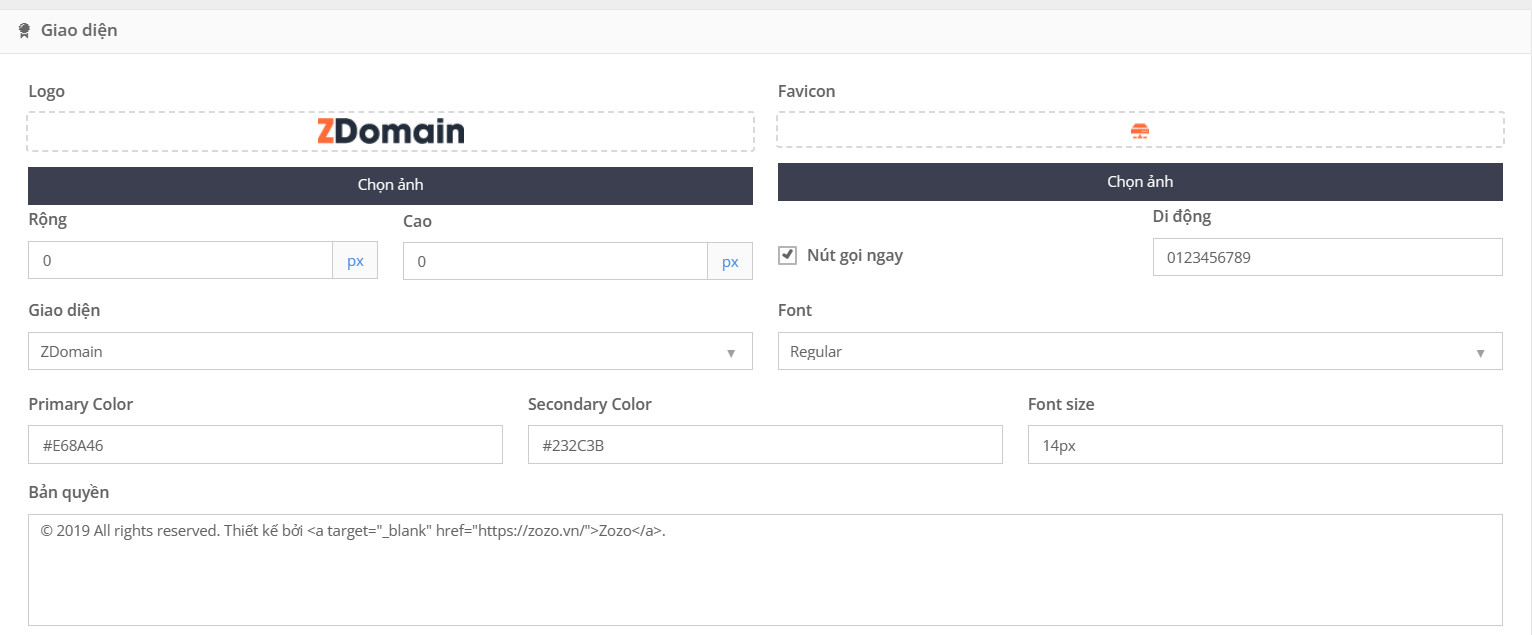This screenshot has width=1532, height=635.
Task: Expand the Font Regular dropdown
Action: click(1140, 351)
